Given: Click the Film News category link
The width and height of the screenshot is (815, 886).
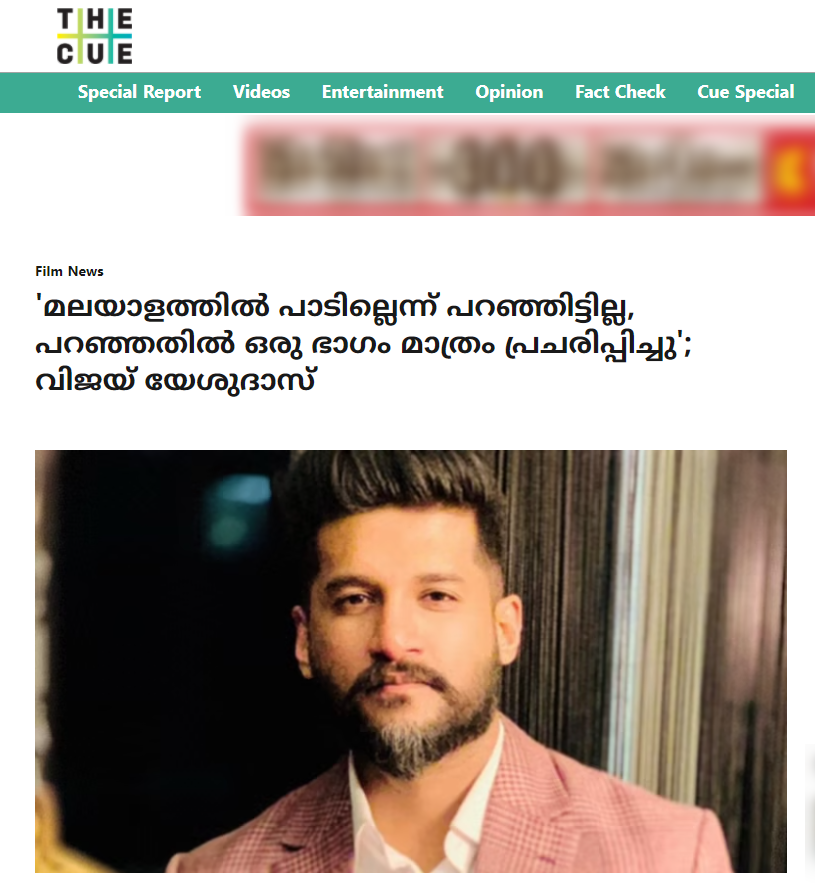Looking at the screenshot, I should [x=70, y=271].
